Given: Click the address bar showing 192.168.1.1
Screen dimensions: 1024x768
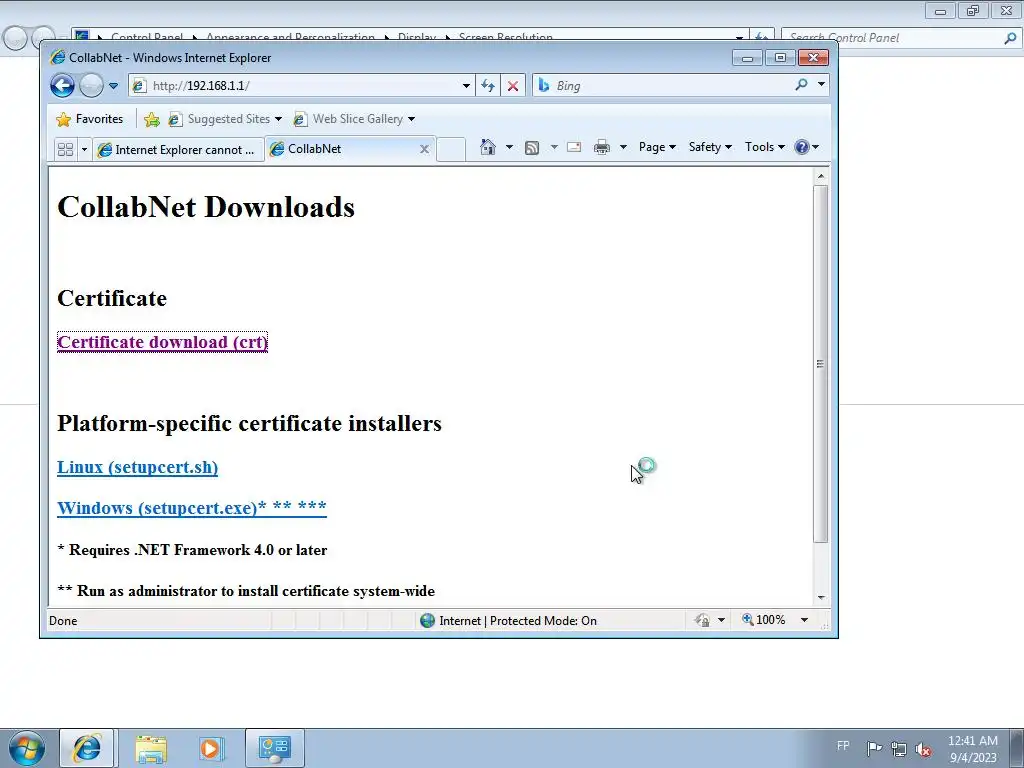Looking at the screenshot, I should click(x=294, y=86).
